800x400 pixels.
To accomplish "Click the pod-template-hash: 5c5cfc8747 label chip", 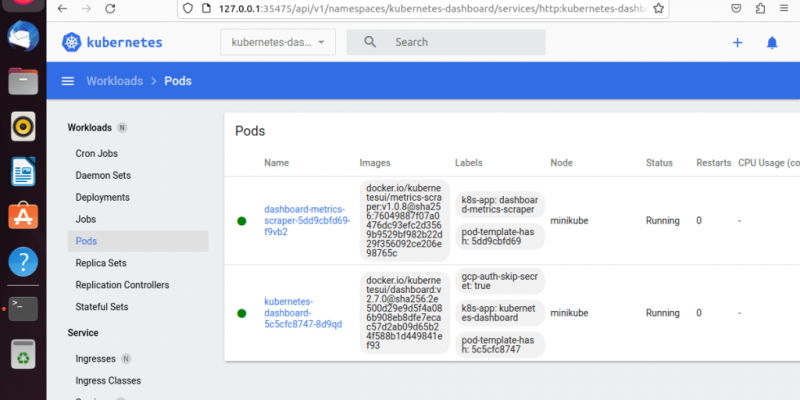I will pyautogui.click(x=500, y=345).
